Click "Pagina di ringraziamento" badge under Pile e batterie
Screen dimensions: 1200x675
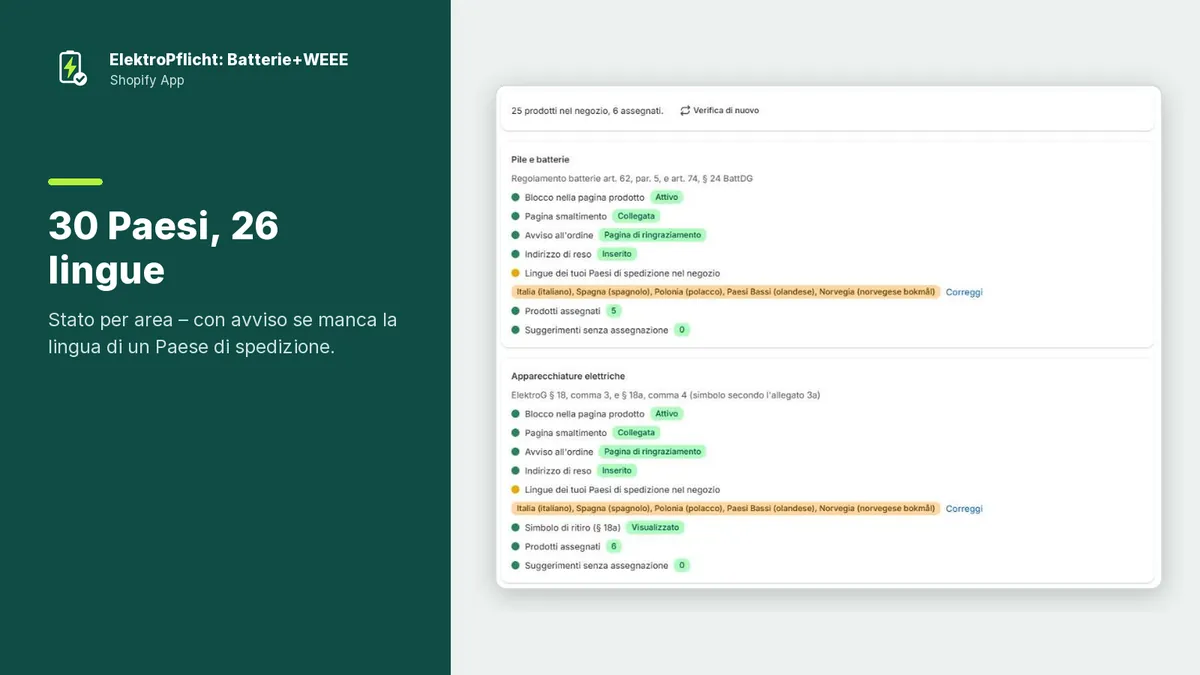(653, 235)
